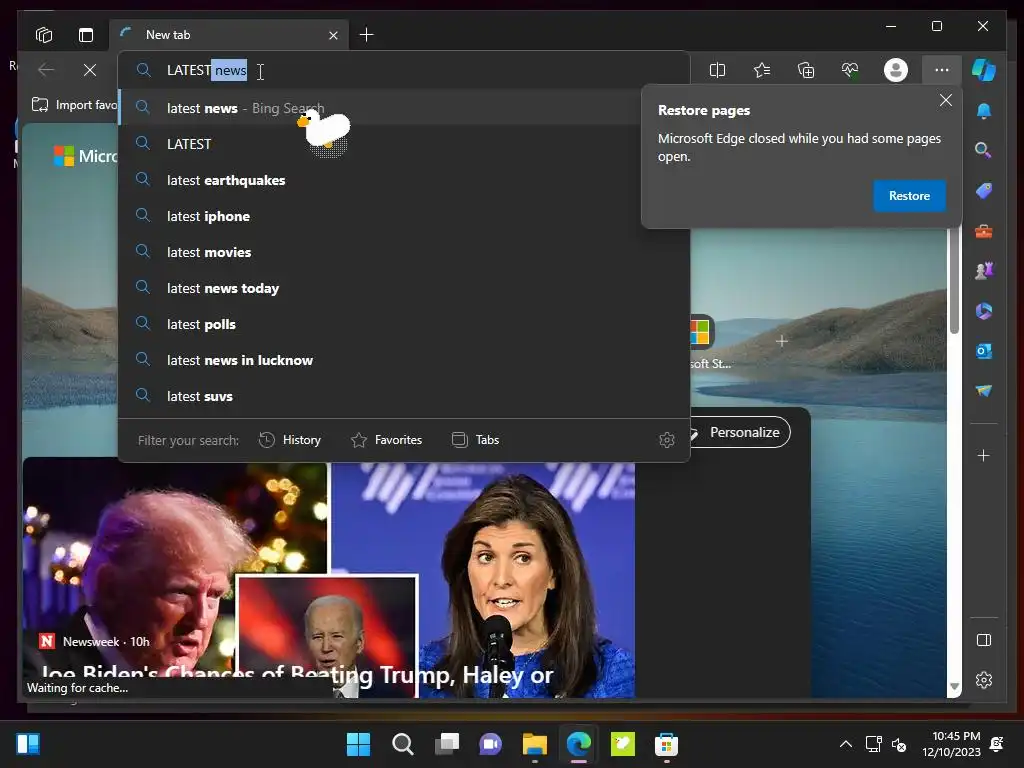Select suggestion latest iphone
The height and width of the screenshot is (768, 1024).
(404, 216)
